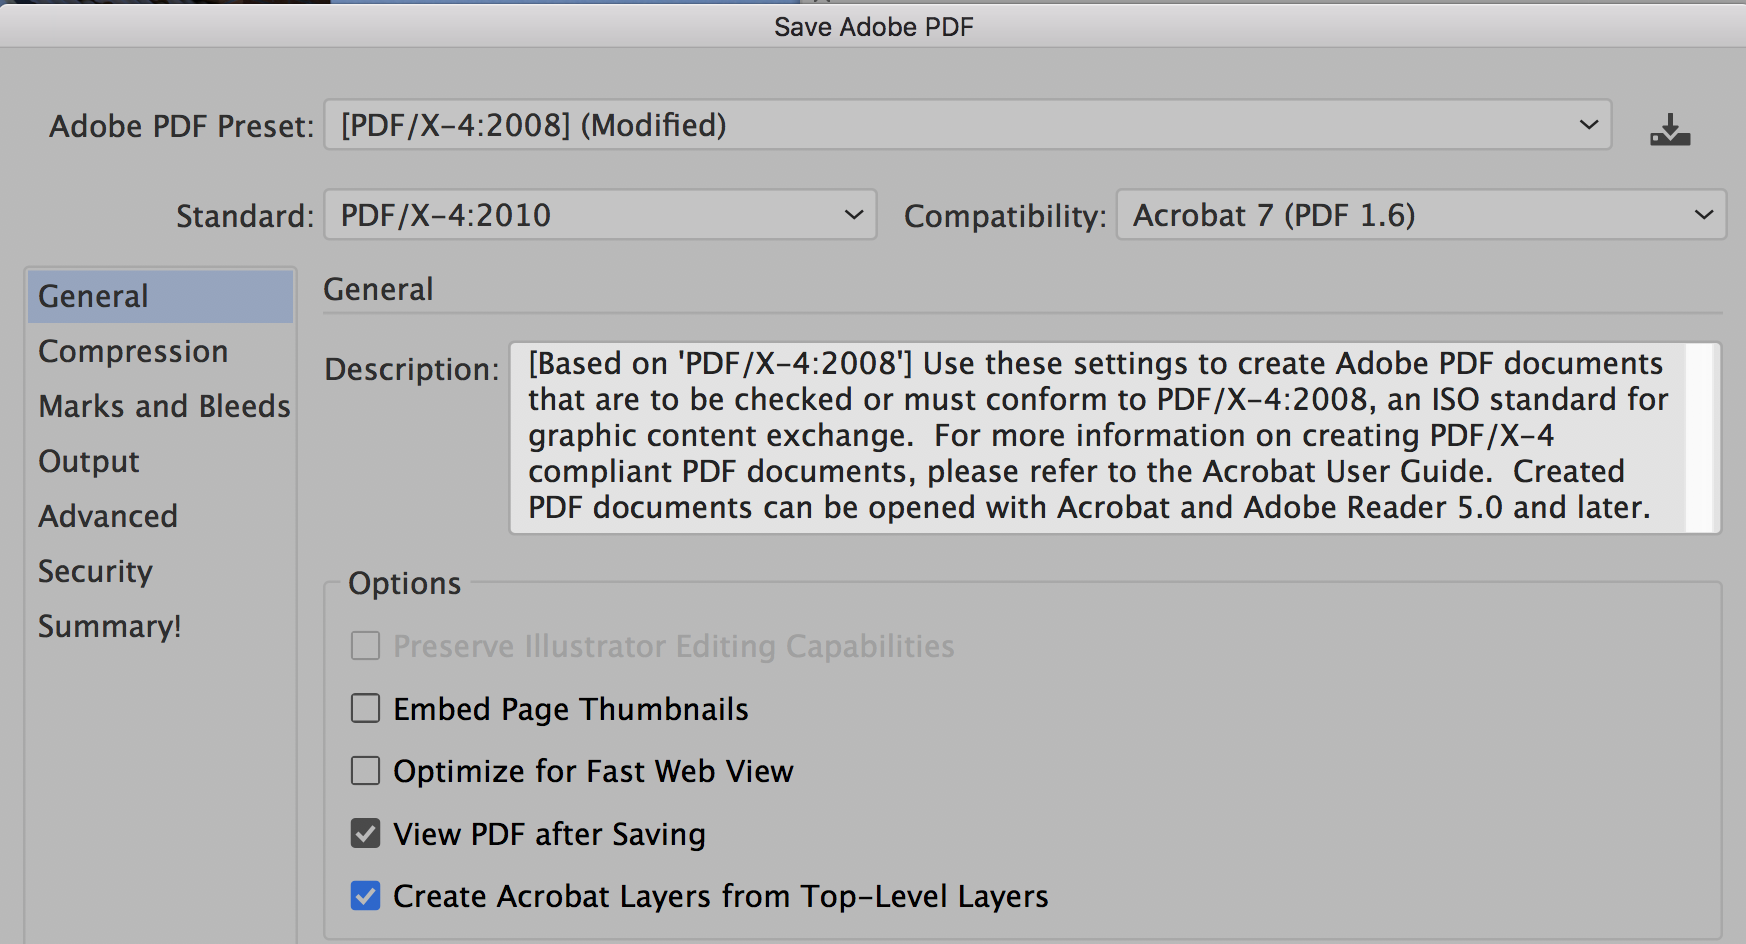This screenshot has width=1746, height=944.
Task: Click the Preset dropdown chevron arrow
Action: coord(1587,125)
